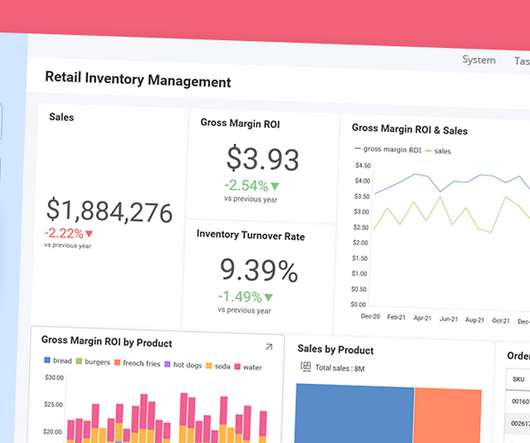Viewport: 530px width, 443px height.
Task: Click the -1.49% turnover change indicator
Action: pos(245,297)
